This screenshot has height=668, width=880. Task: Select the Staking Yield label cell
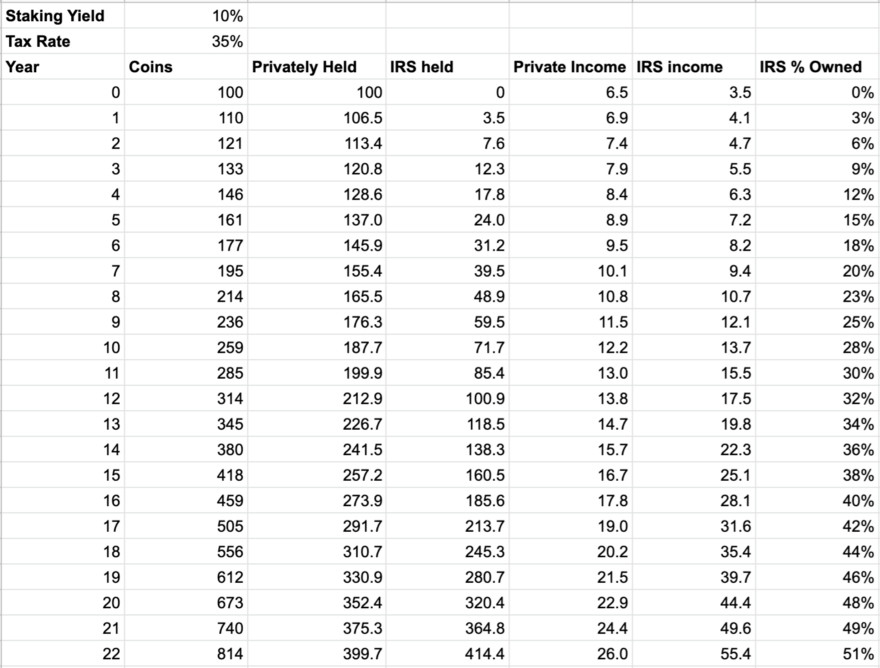(62, 16)
